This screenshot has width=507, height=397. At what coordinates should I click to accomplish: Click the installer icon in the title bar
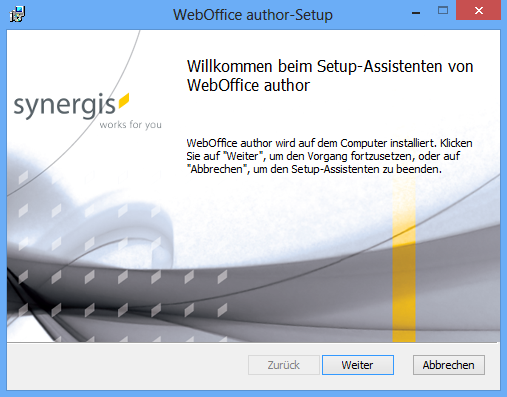click(x=17, y=14)
